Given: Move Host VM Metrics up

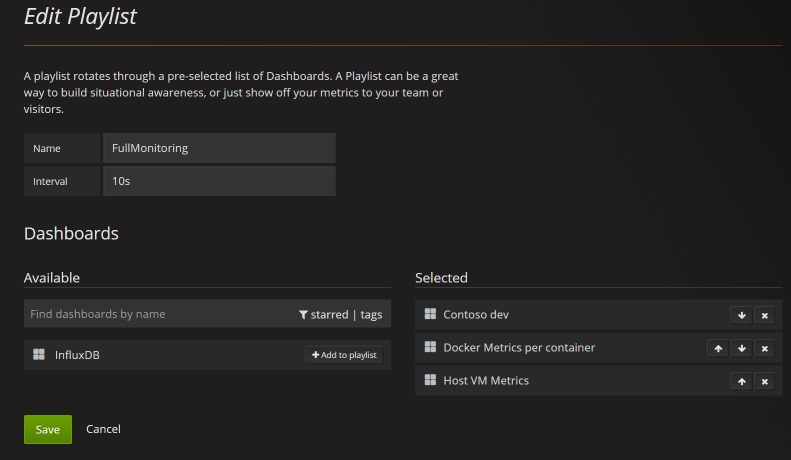Looking at the screenshot, I should point(741,381).
